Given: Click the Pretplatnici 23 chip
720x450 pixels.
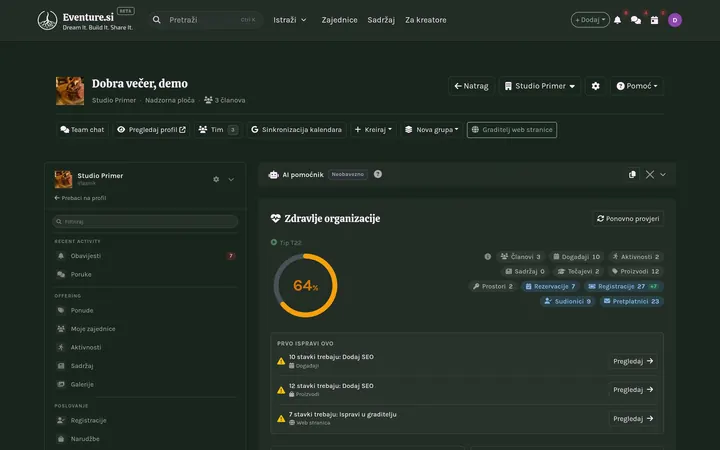Looking at the screenshot, I should pos(632,301).
